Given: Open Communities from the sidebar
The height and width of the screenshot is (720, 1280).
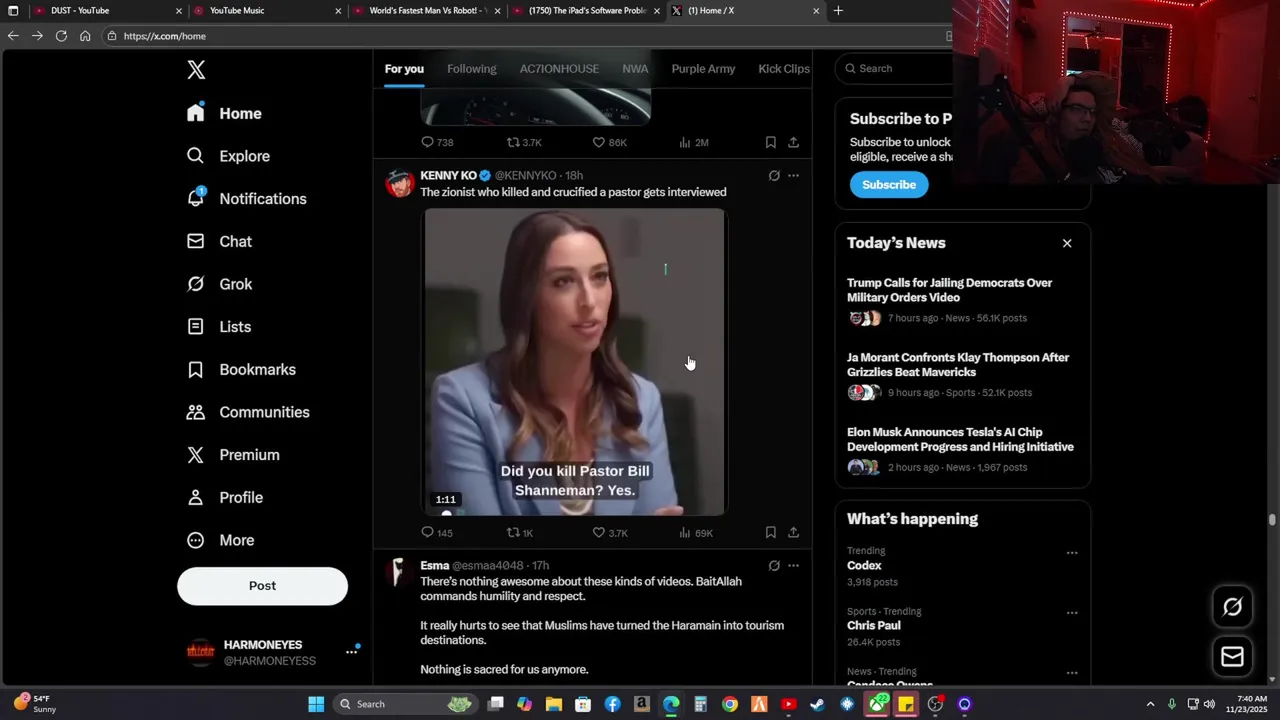Looking at the screenshot, I should click(x=248, y=412).
